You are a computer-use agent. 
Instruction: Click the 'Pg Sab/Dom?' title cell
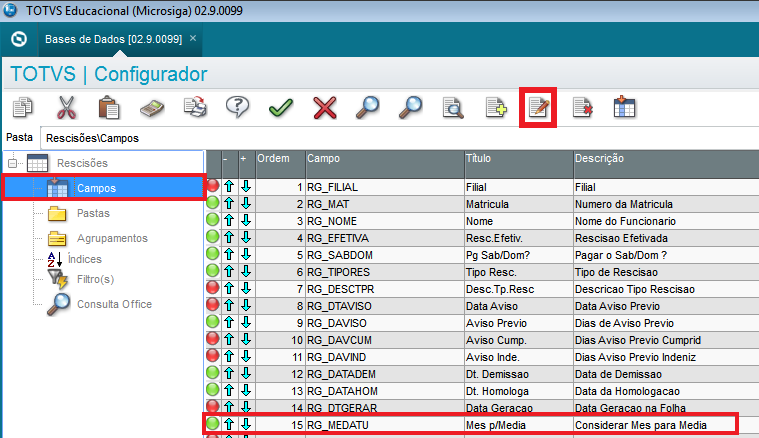518,255
